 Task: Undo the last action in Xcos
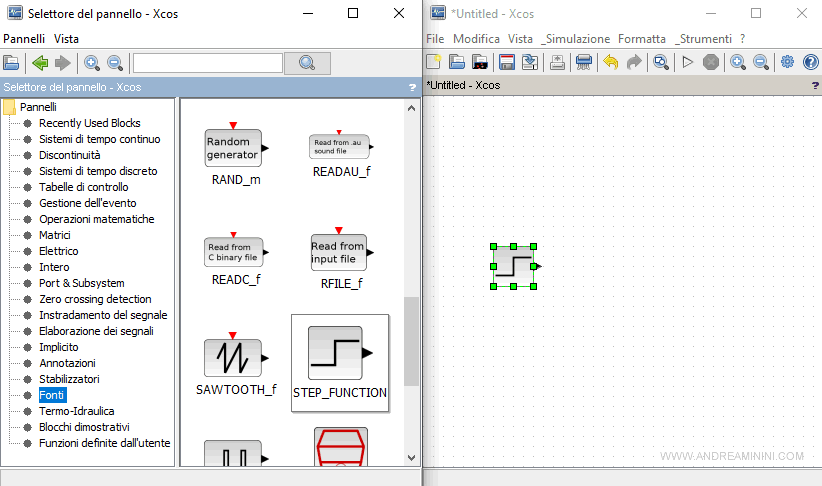(x=611, y=62)
